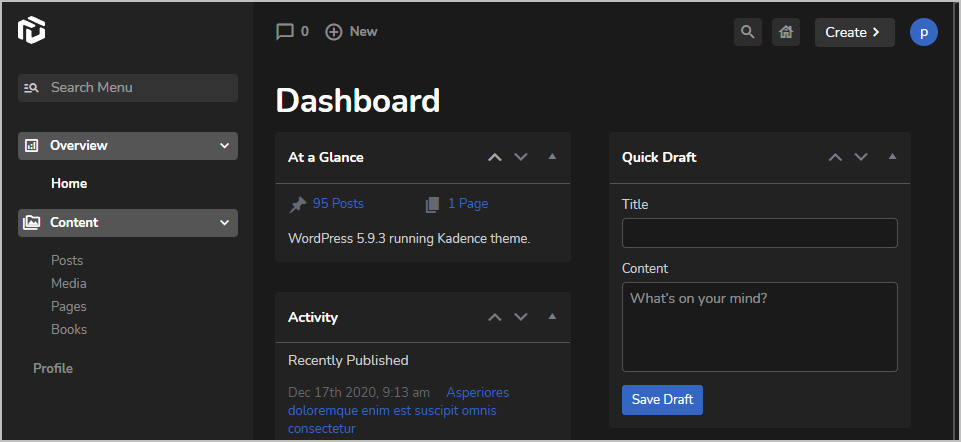Open the Asperiores doloremque post link
961x442 pixels.
point(398,410)
